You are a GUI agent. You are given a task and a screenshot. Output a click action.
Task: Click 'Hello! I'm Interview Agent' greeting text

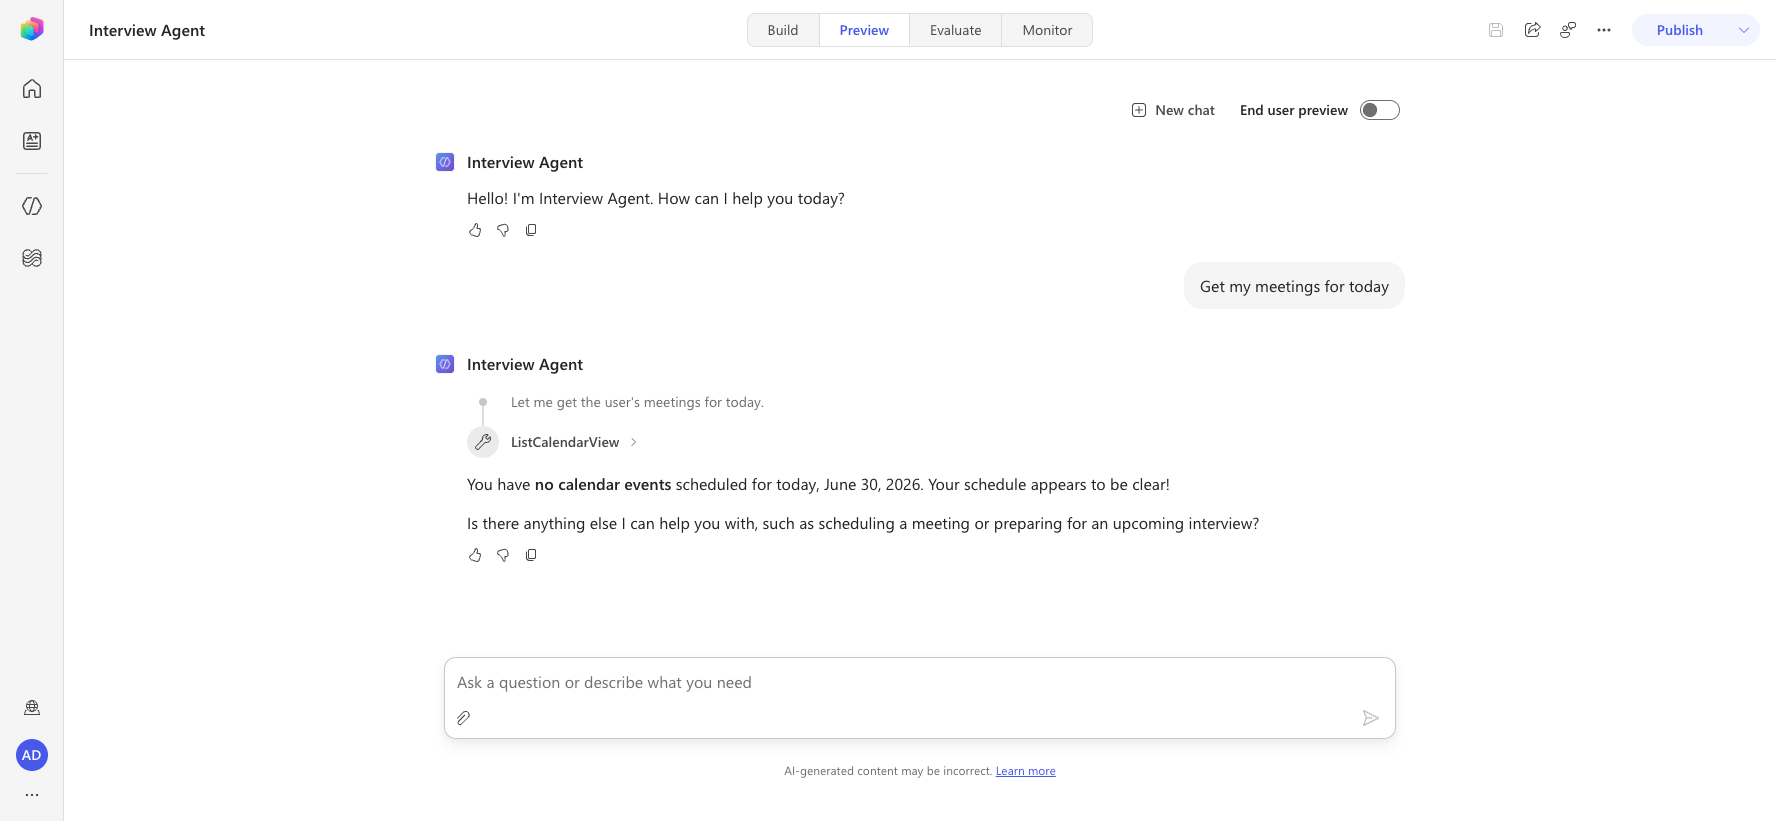point(656,199)
